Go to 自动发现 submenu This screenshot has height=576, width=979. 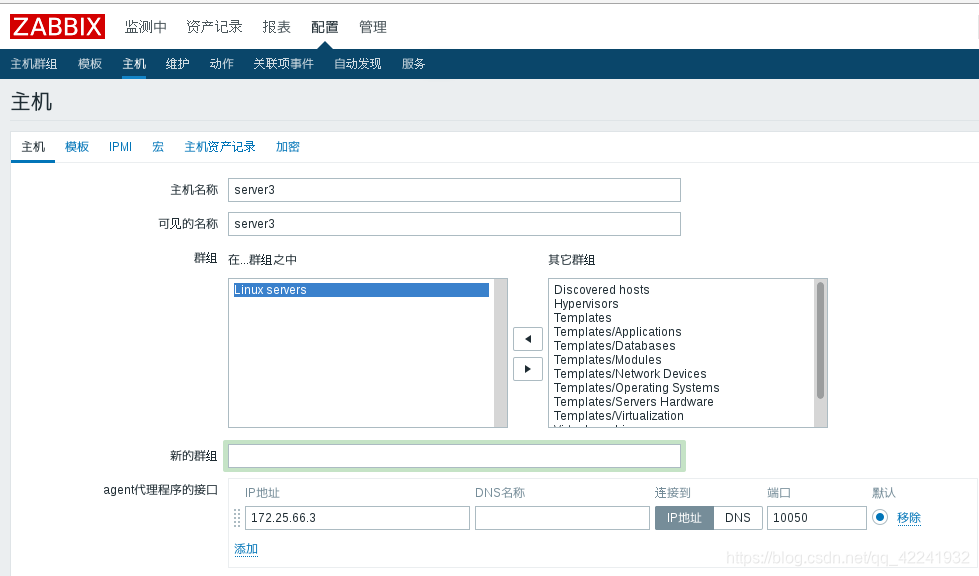coord(358,64)
